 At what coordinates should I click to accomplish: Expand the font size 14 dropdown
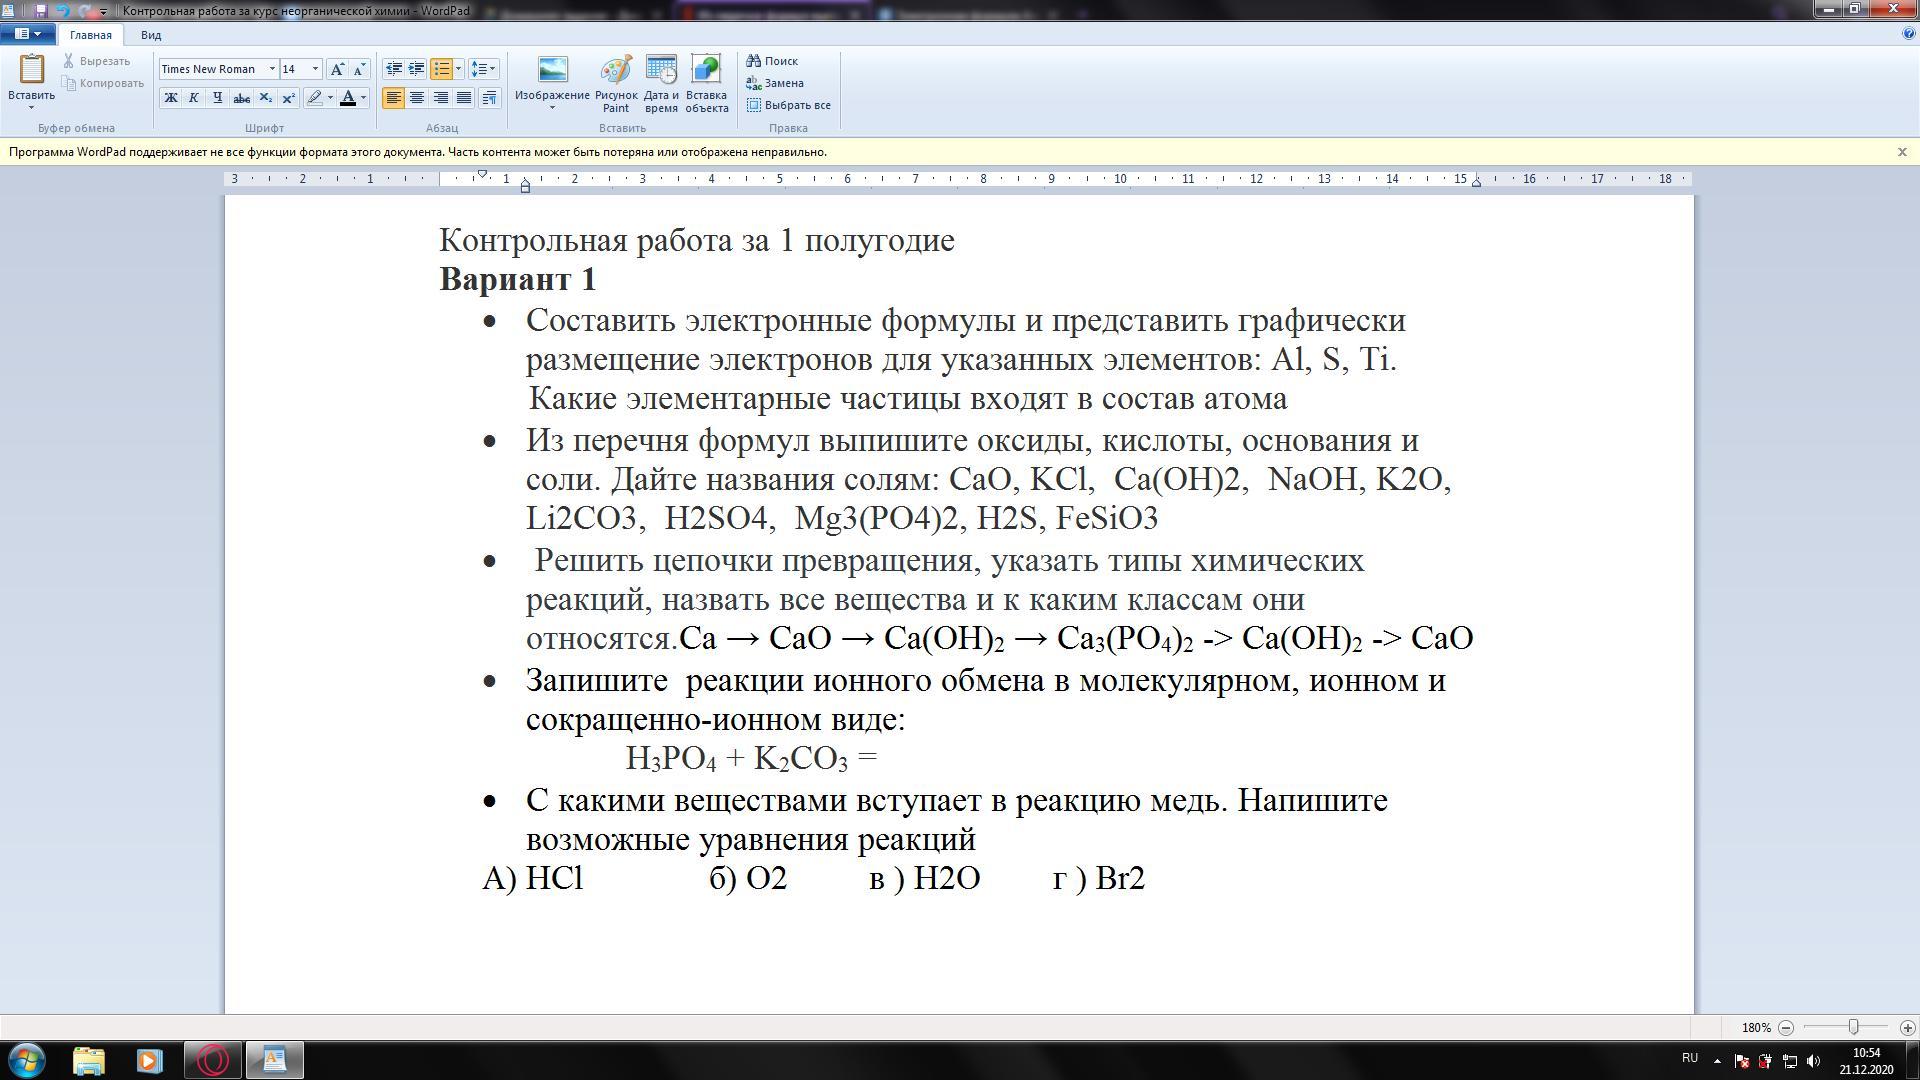click(315, 69)
